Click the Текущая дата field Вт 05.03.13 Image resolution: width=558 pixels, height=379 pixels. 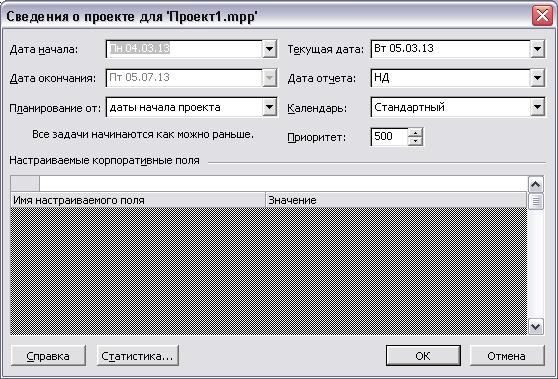coord(451,49)
